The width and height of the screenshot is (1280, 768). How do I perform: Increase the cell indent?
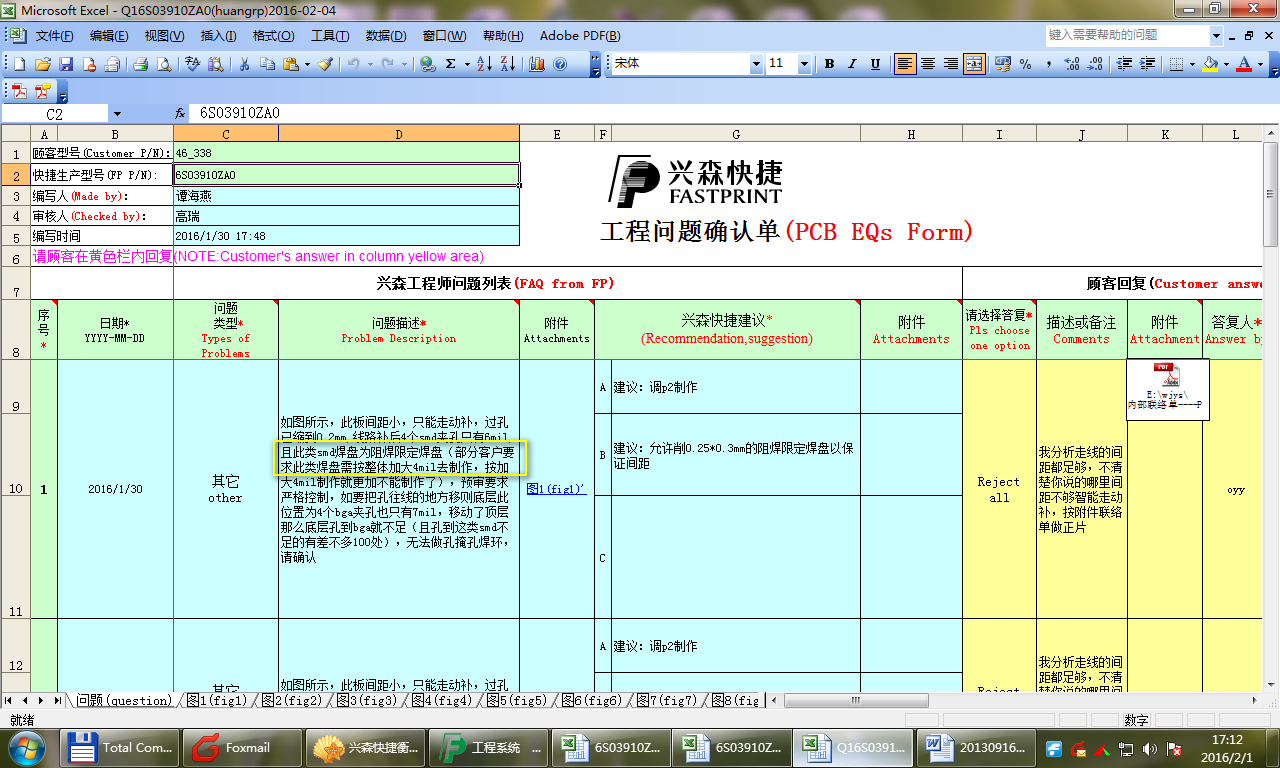[x=1148, y=64]
